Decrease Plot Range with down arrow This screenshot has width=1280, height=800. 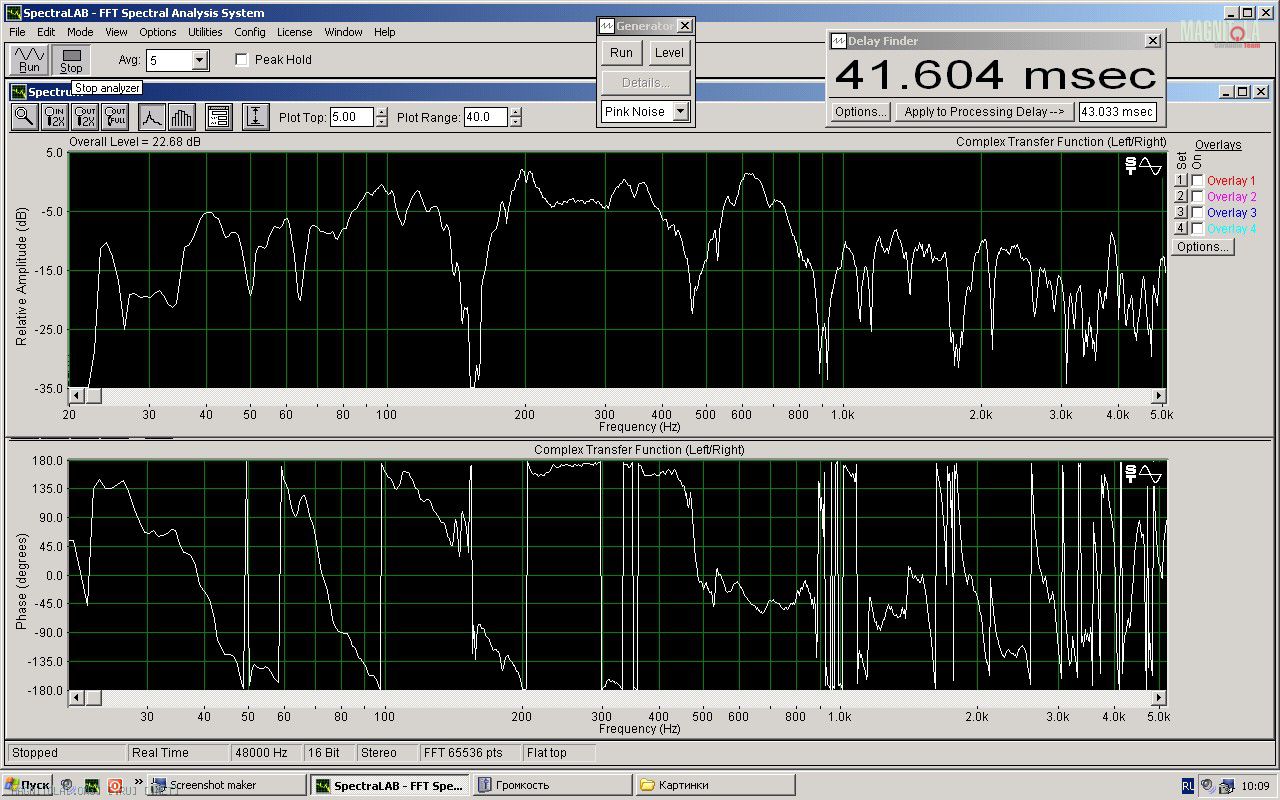click(515, 122)
